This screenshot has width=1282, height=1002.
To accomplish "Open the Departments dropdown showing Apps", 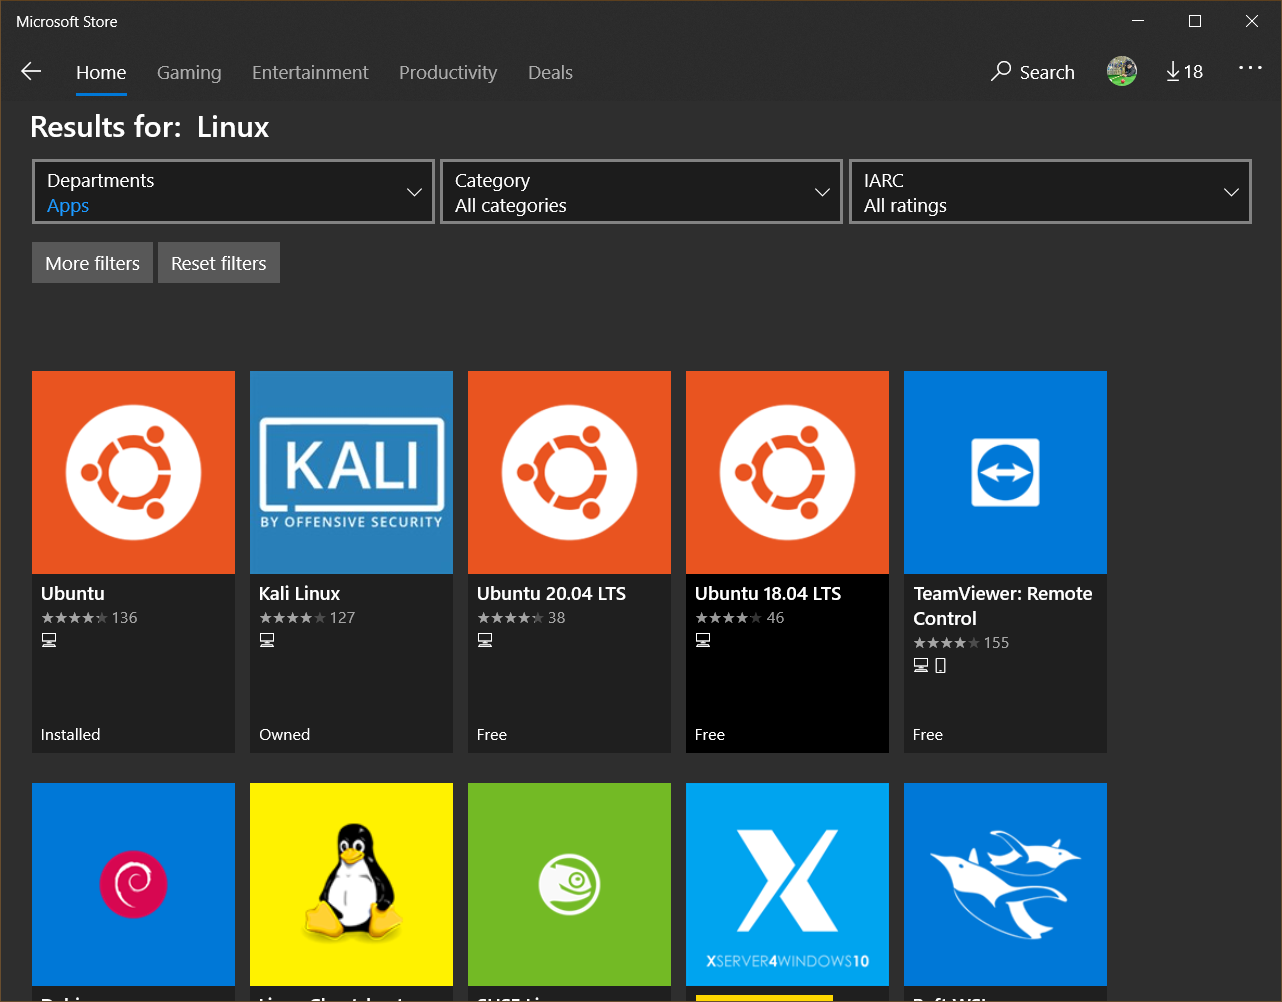I will 233,191.
